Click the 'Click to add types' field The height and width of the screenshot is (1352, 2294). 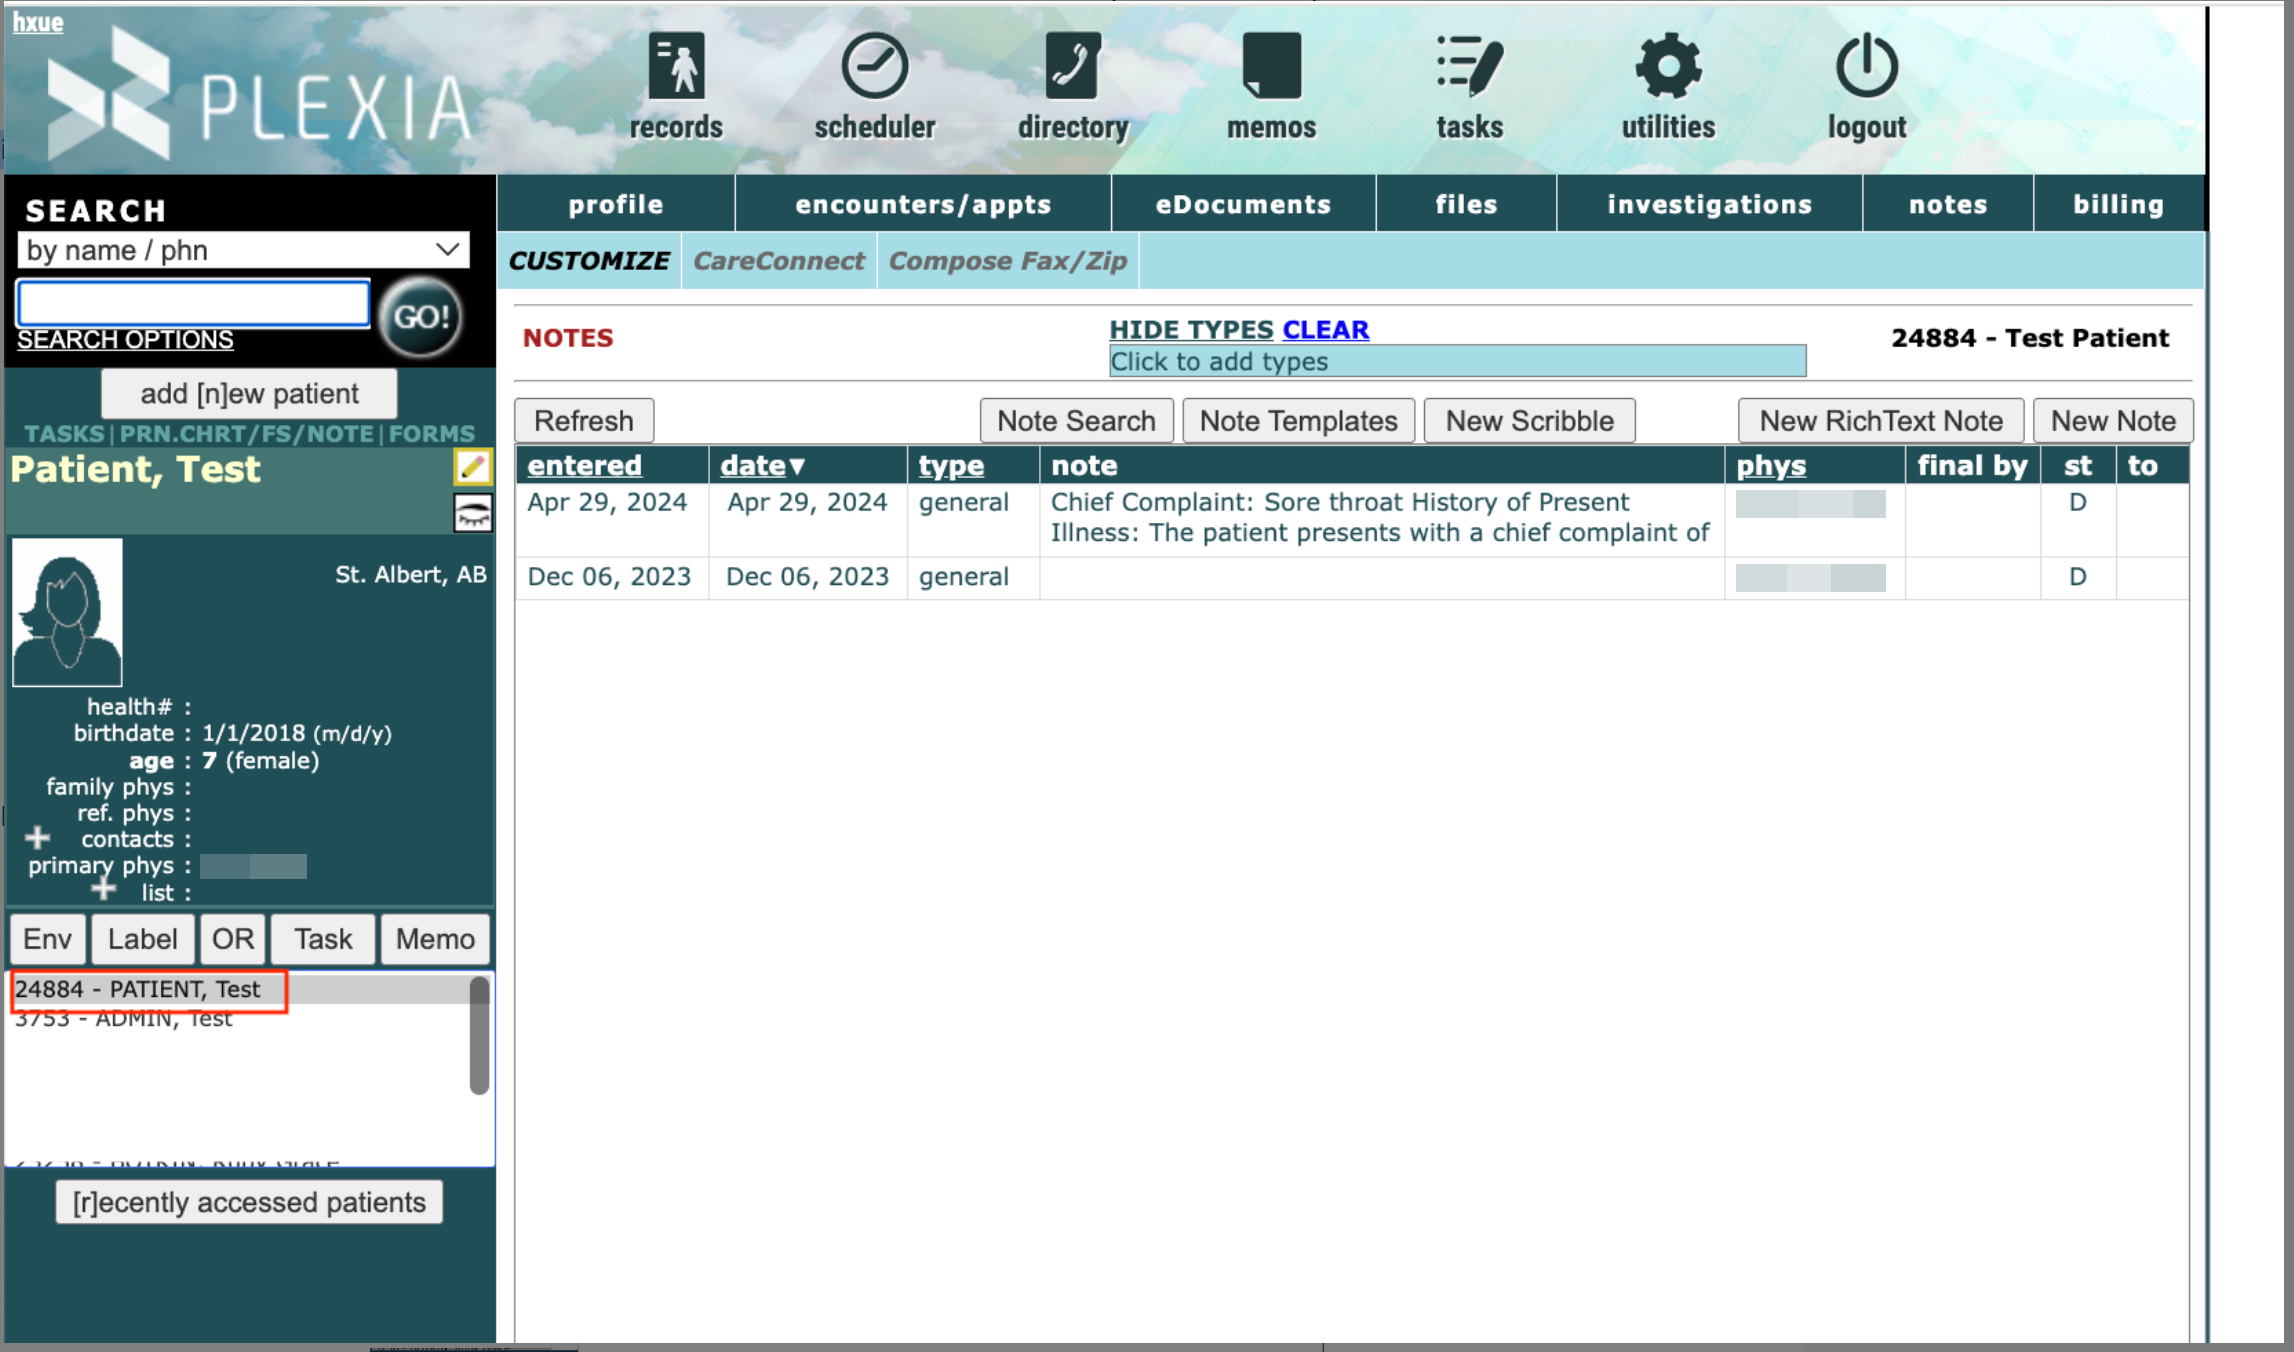pos(1458,361)
